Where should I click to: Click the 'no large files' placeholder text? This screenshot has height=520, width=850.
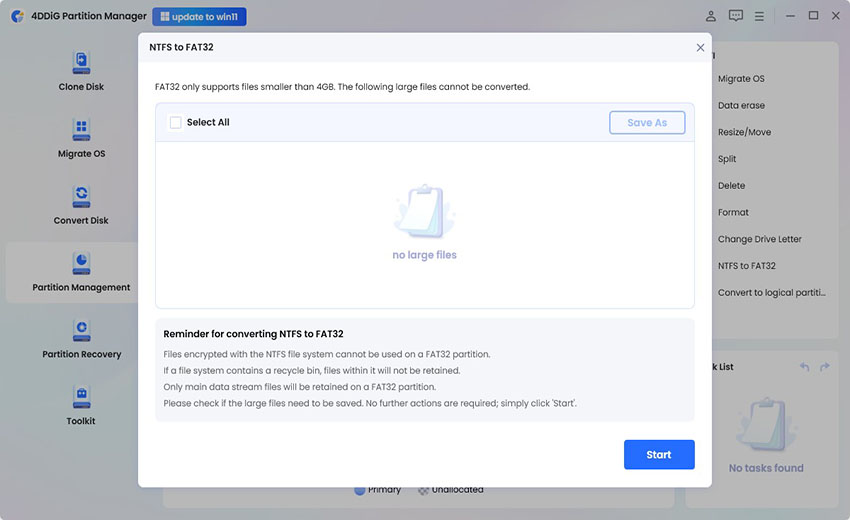point(424,255)
